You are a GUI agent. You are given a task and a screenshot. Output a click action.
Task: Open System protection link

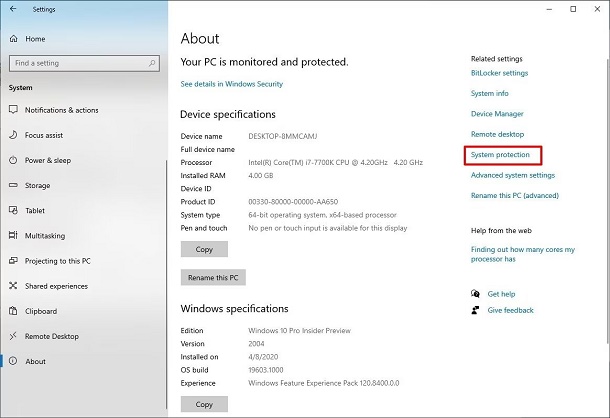point(500,155)
